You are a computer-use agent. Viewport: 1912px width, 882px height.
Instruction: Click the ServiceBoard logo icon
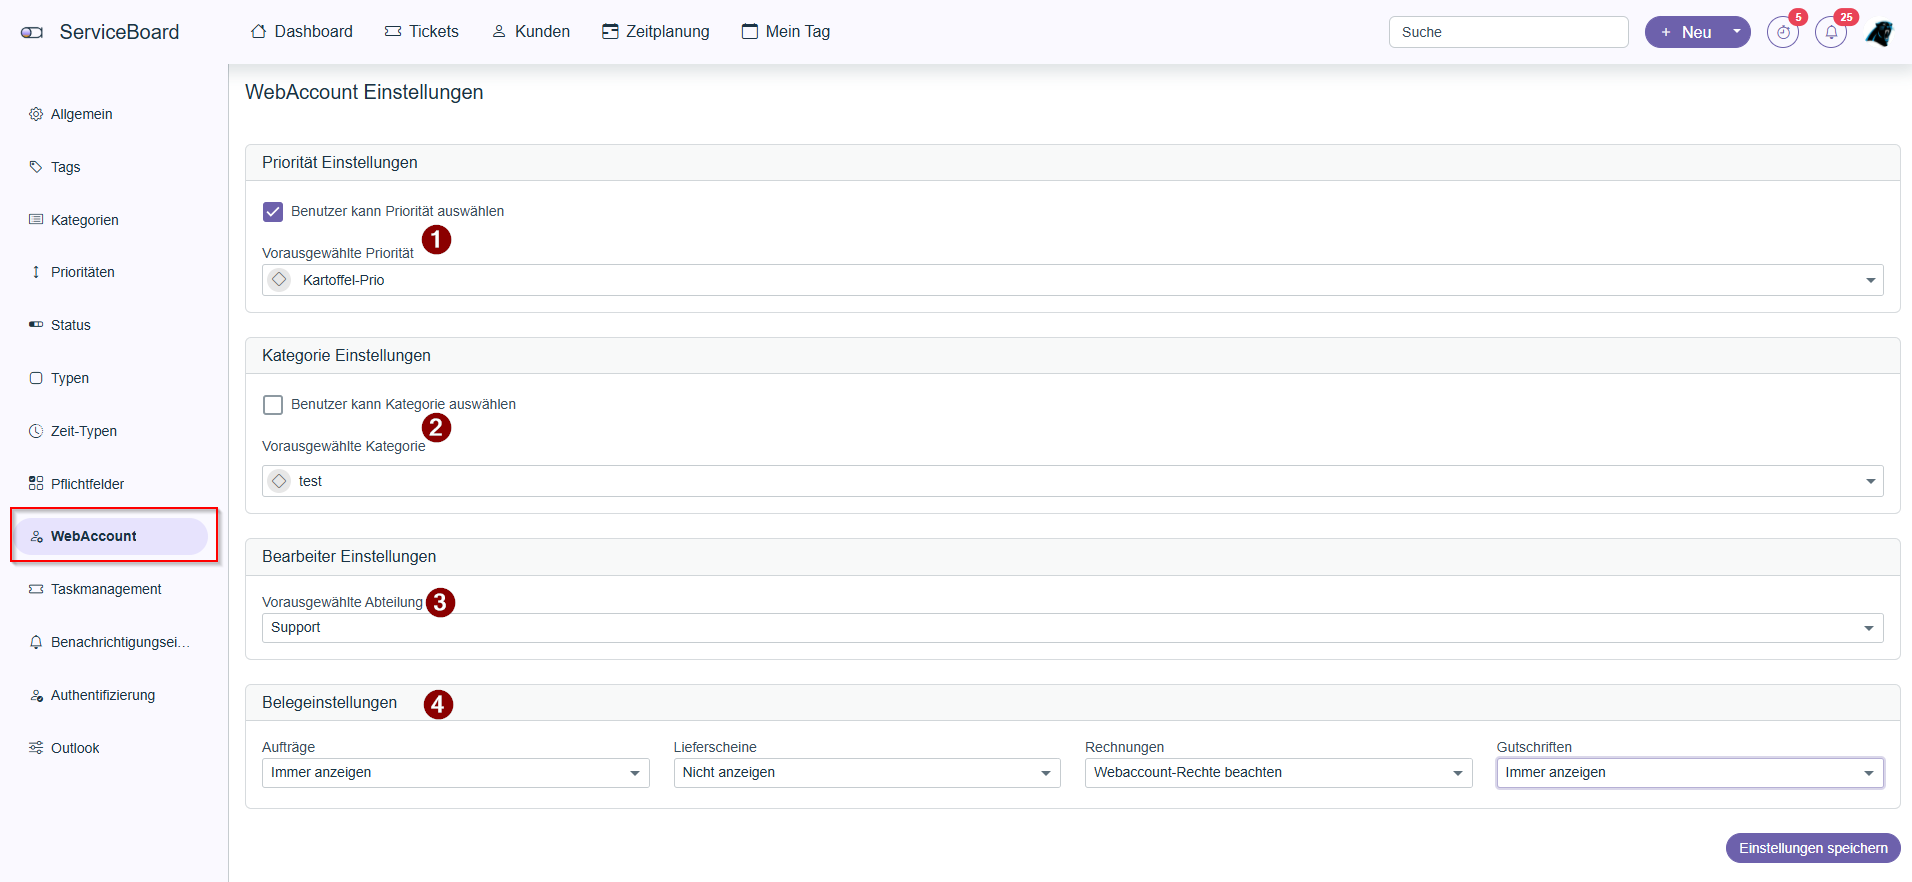click(32, 32)
